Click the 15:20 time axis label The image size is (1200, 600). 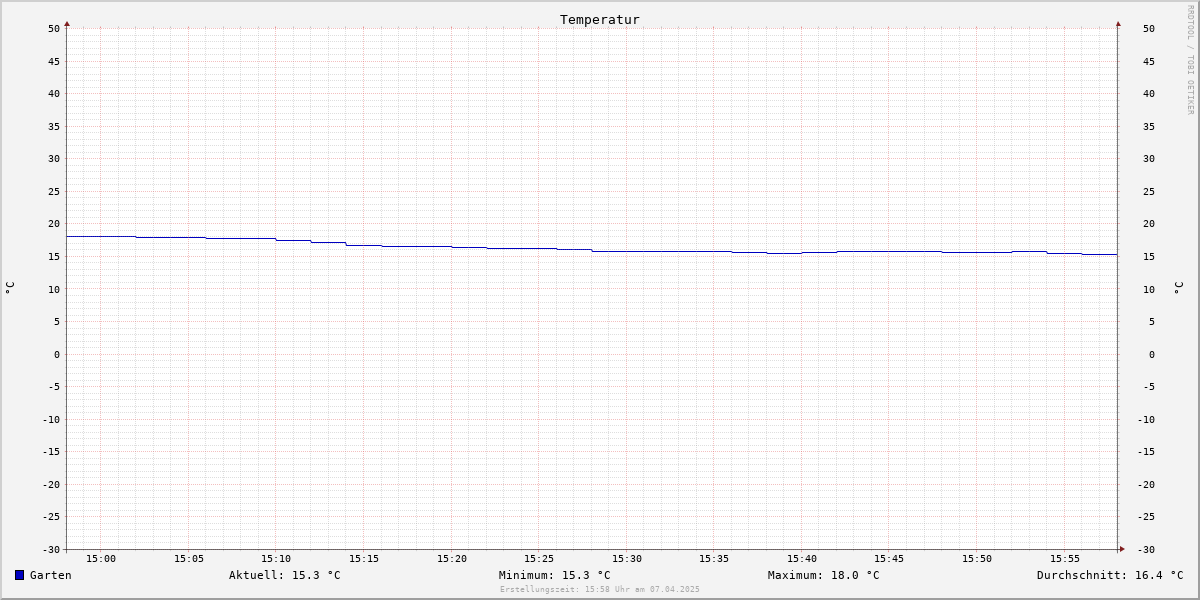coord(452,559)
